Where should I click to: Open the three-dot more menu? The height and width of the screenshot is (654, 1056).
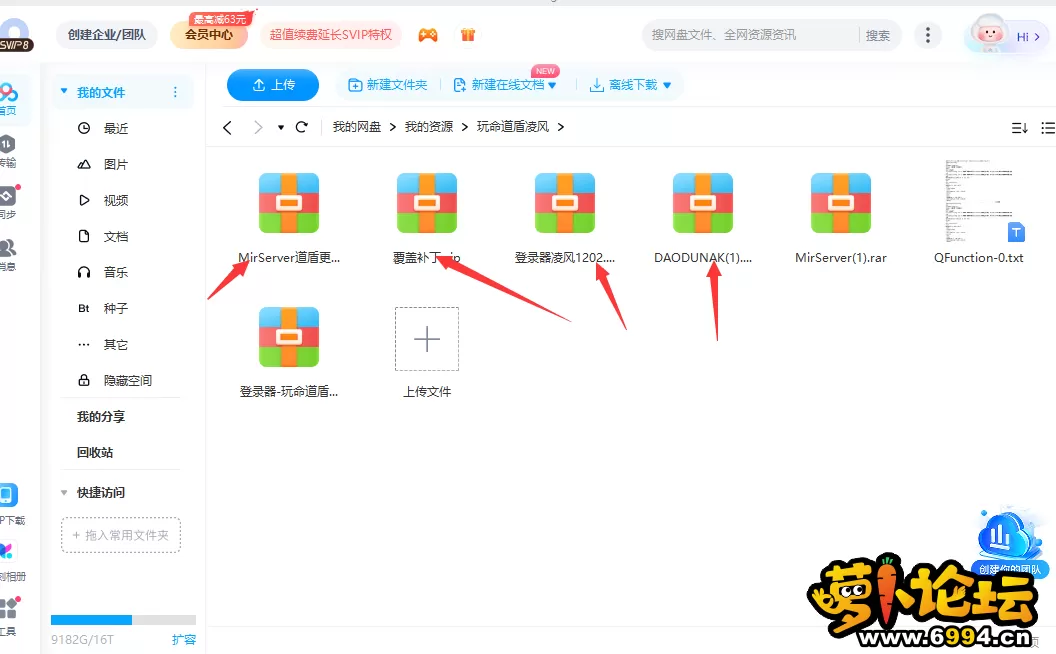coord(928,35)
